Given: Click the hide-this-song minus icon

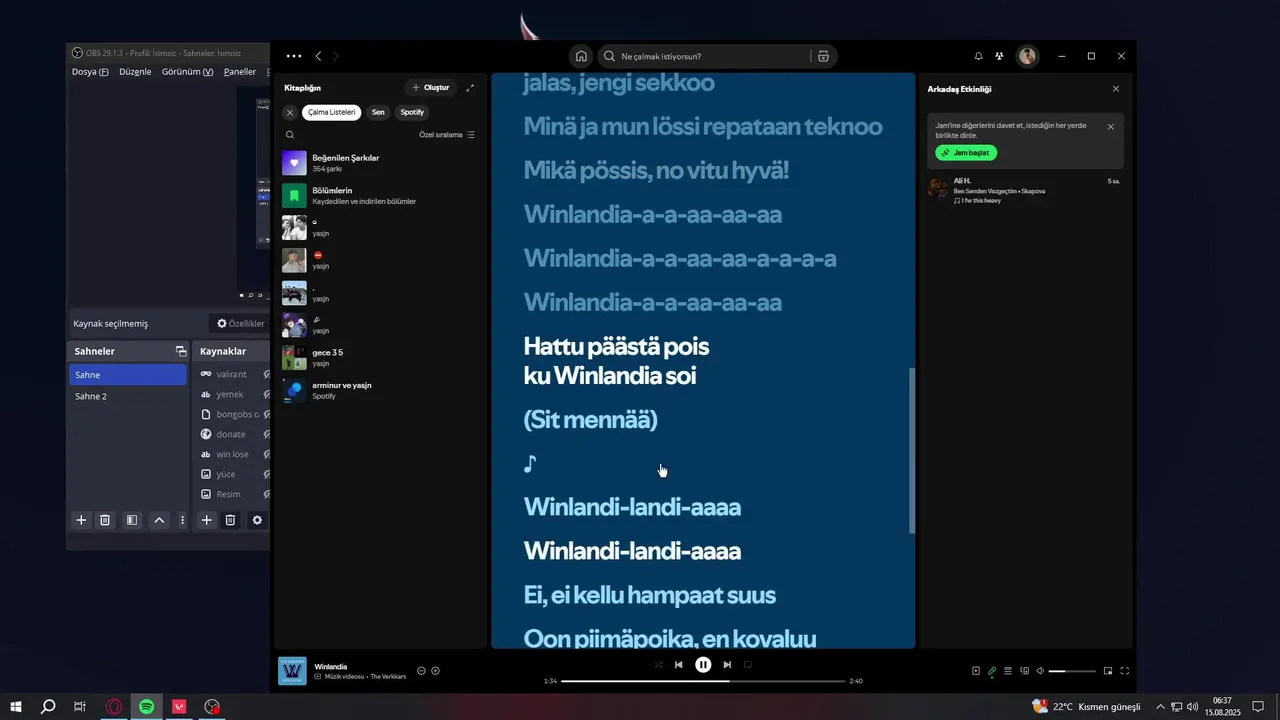Looking at the screenshot, I should pos(421,671).
